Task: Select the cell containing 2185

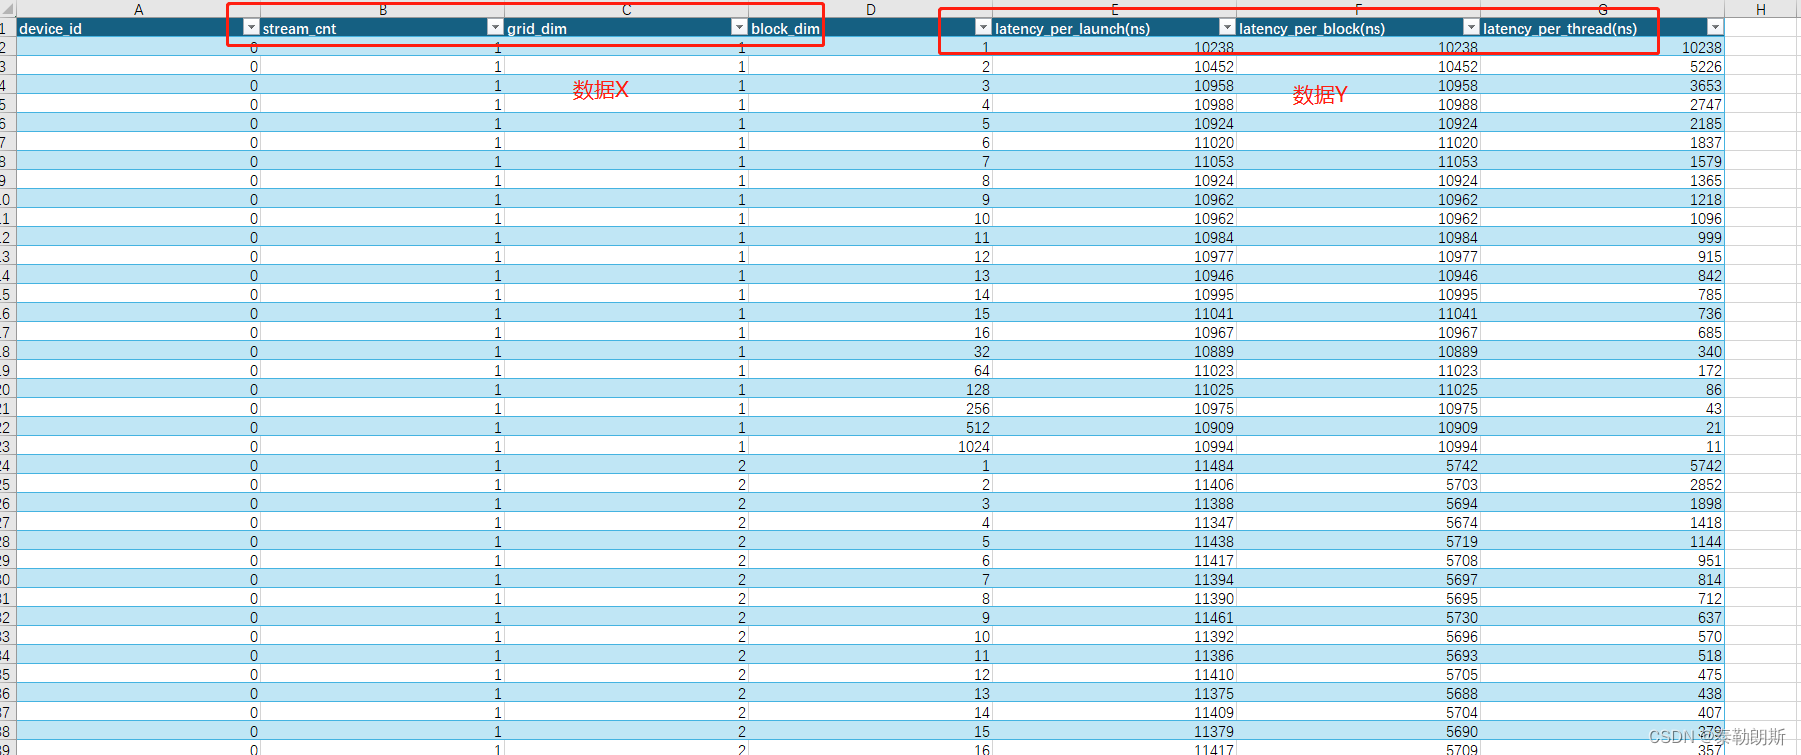Action: click(x=1602, y=123)
